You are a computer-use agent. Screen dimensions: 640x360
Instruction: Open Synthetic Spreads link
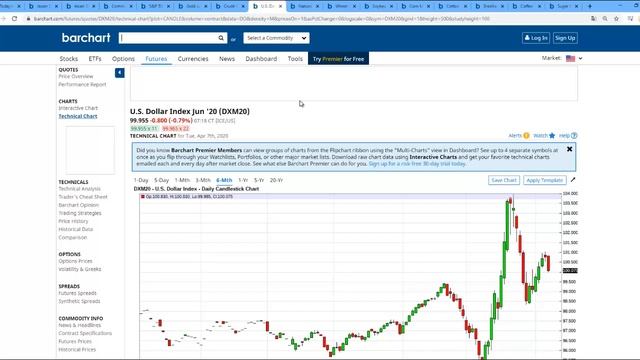tap(79, 301)
